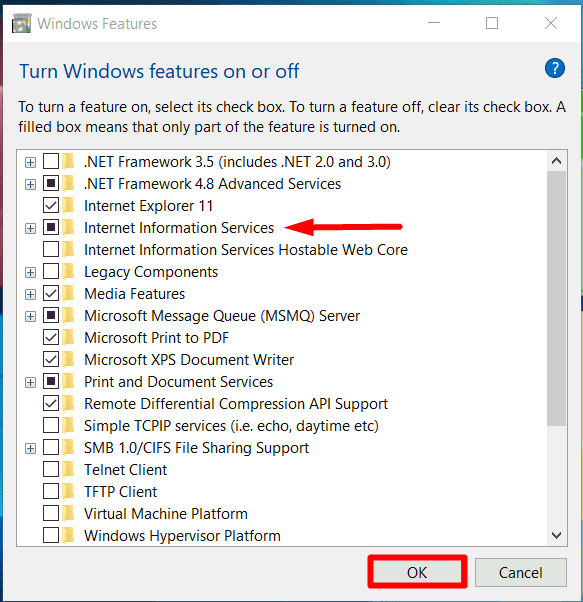Viewport: 583px width, 602px height.
Task: Expand .NET Framework 4.8 Advanced Services node
Action: tap(30, 185)
